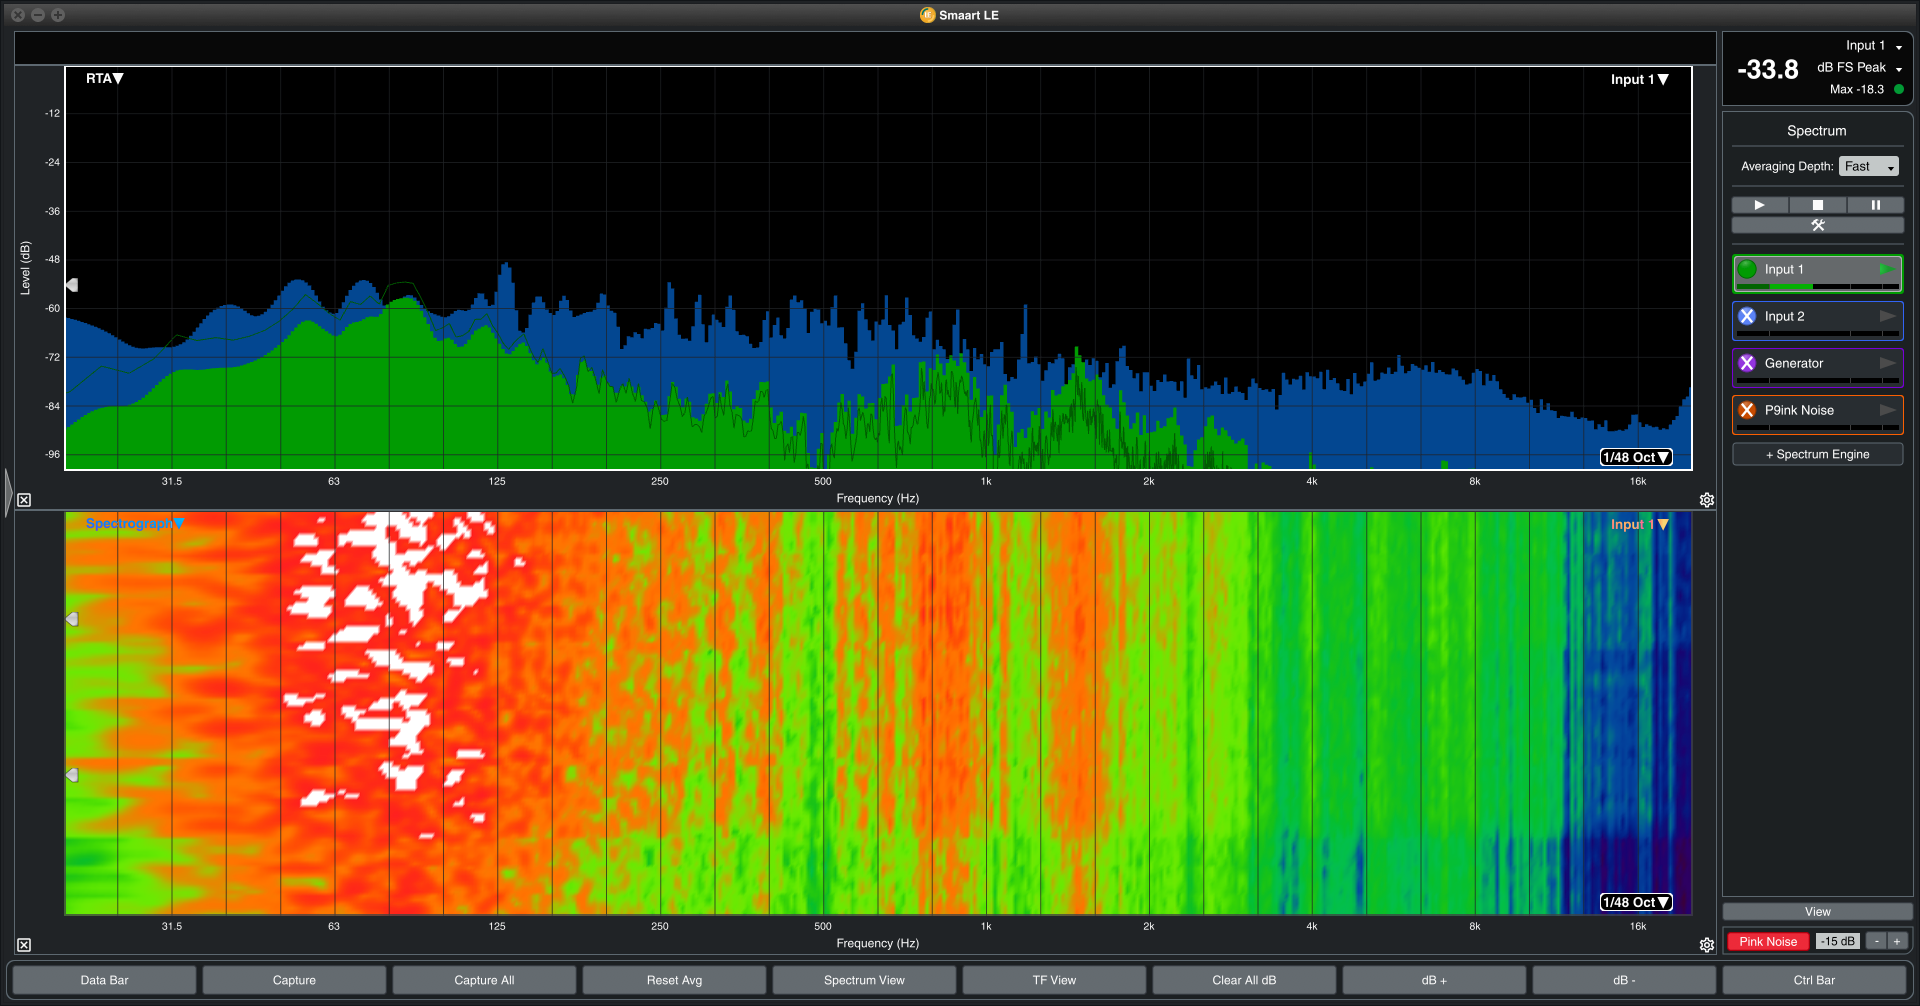
Task: Click the Input 1 green level meter bar
Action: [1817, 287]
